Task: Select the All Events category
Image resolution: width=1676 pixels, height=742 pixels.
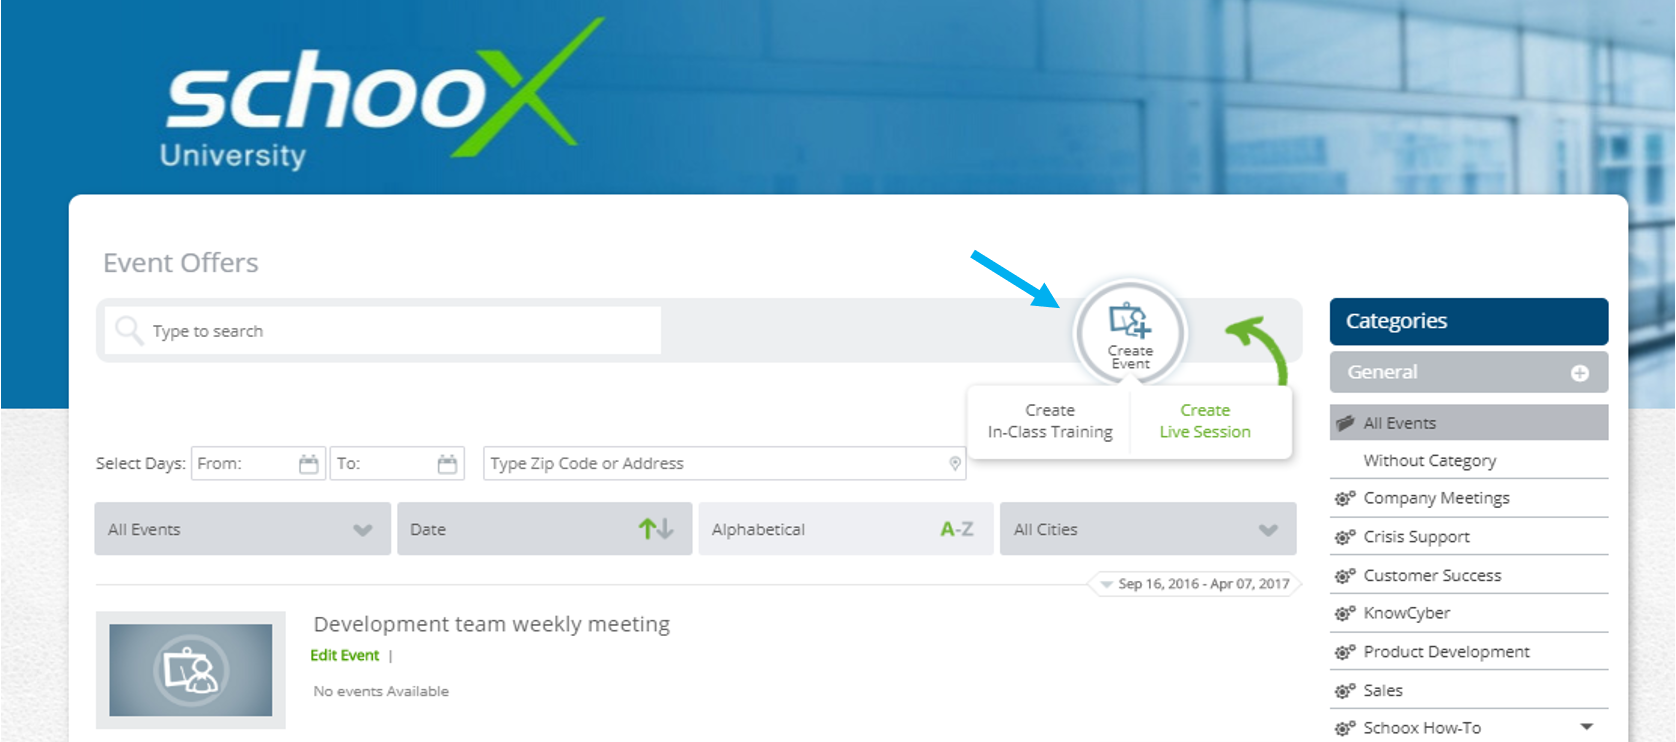Action: coord(1469,423)
